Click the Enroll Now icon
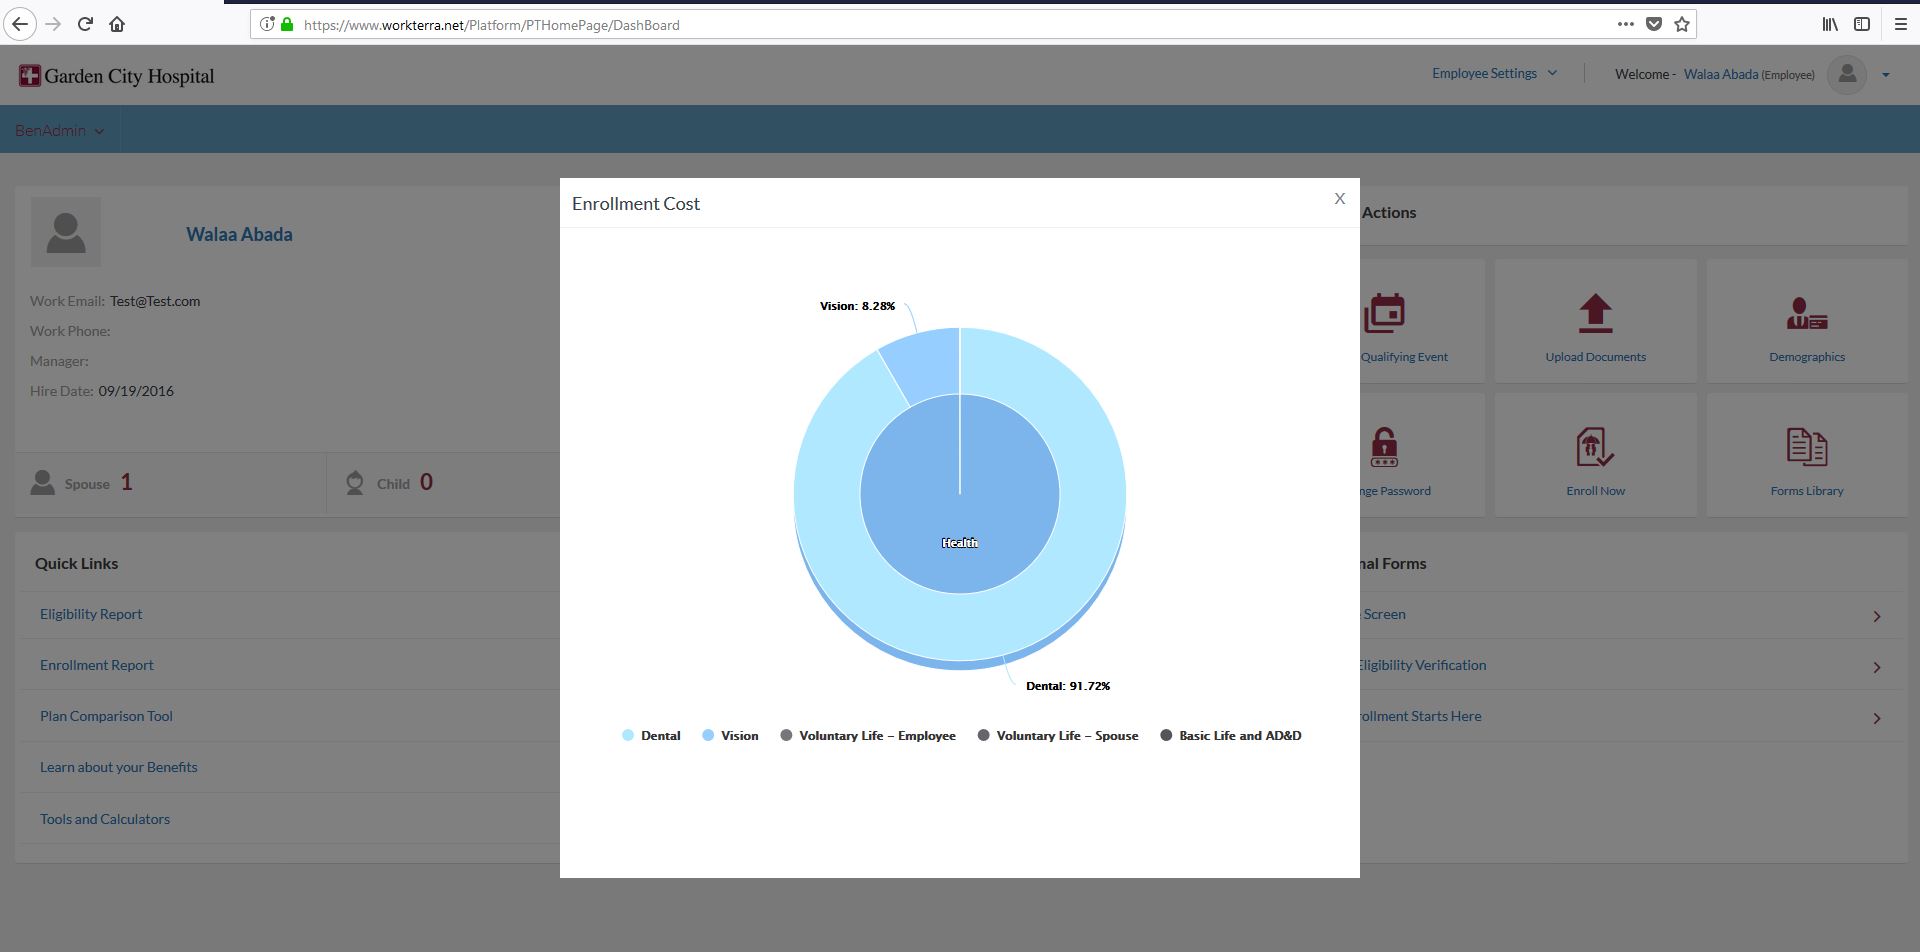 tap(1595, 448)
